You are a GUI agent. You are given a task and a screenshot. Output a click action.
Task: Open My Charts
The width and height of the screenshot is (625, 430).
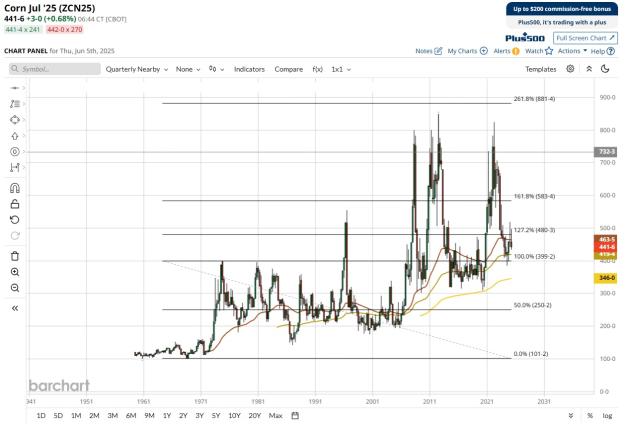pyautogui.click(x=468, y=51)
